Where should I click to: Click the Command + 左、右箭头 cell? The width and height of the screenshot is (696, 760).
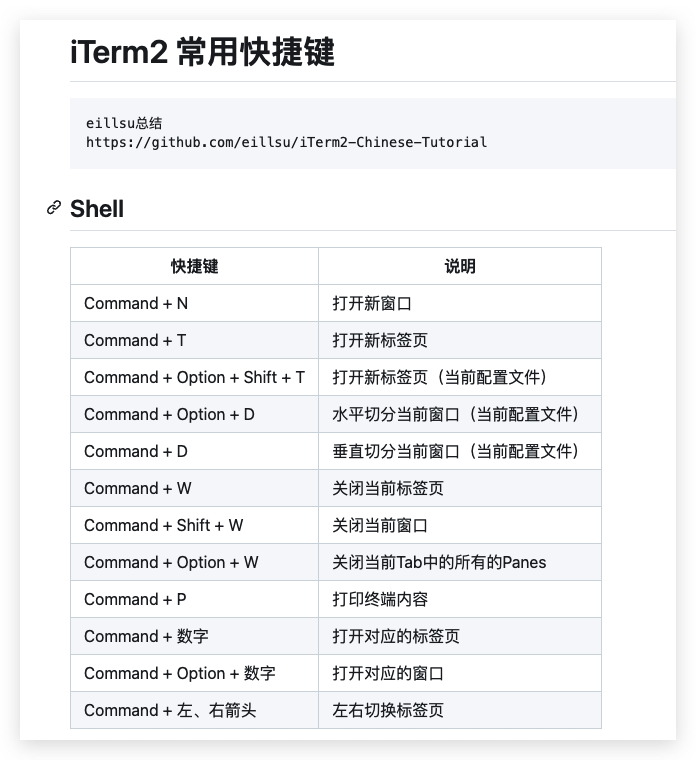pos(194,710)
